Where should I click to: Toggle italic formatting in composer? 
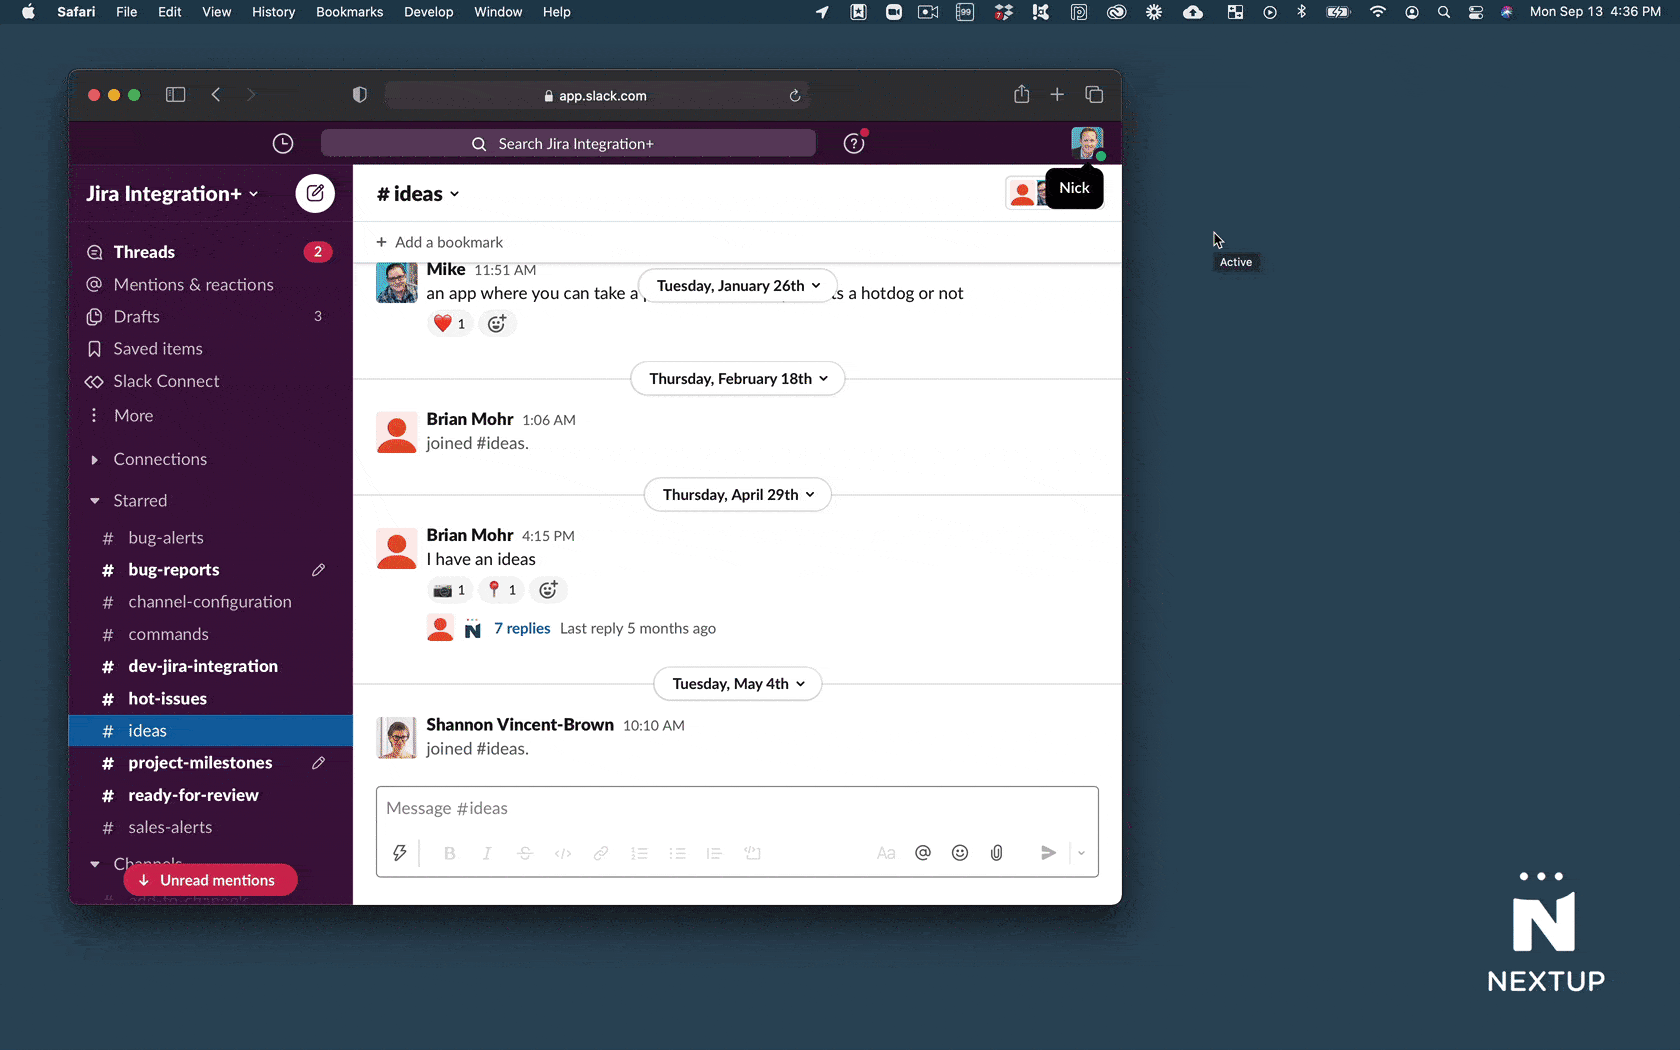(x=487, y=853)
